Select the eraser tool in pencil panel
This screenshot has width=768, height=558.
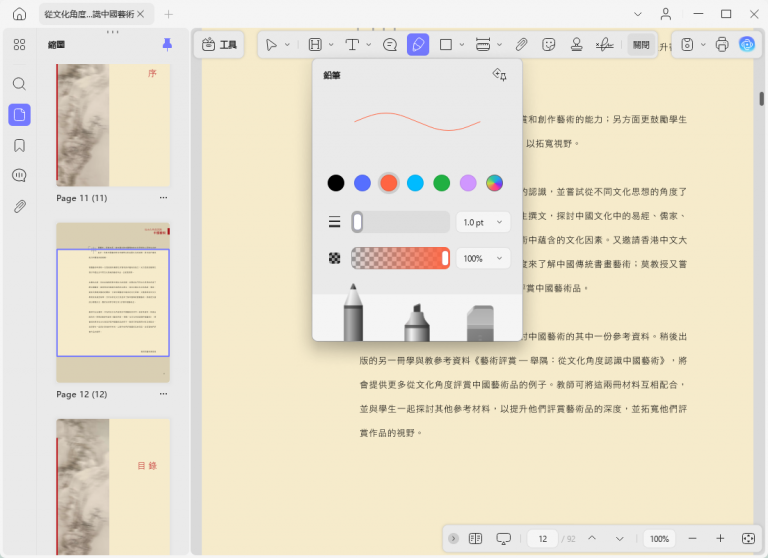coord(480,323)
